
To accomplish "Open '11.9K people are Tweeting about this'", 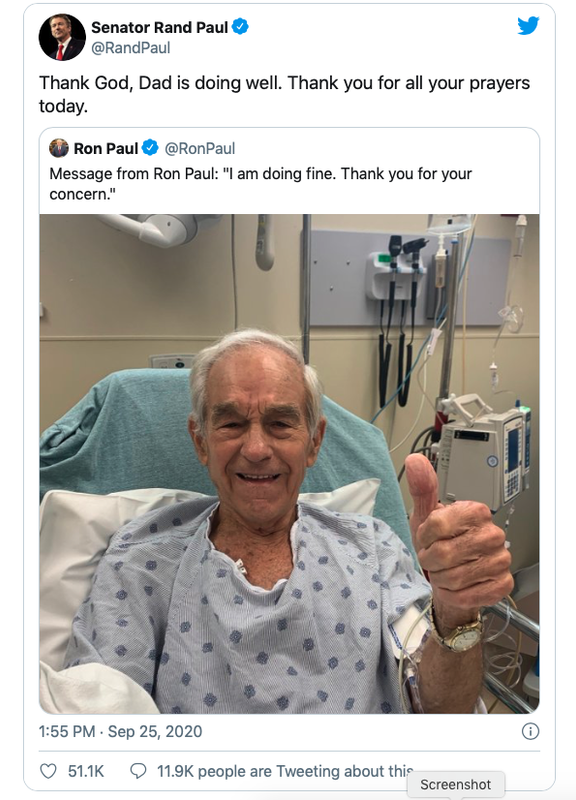I will click(x=285, y=771).
